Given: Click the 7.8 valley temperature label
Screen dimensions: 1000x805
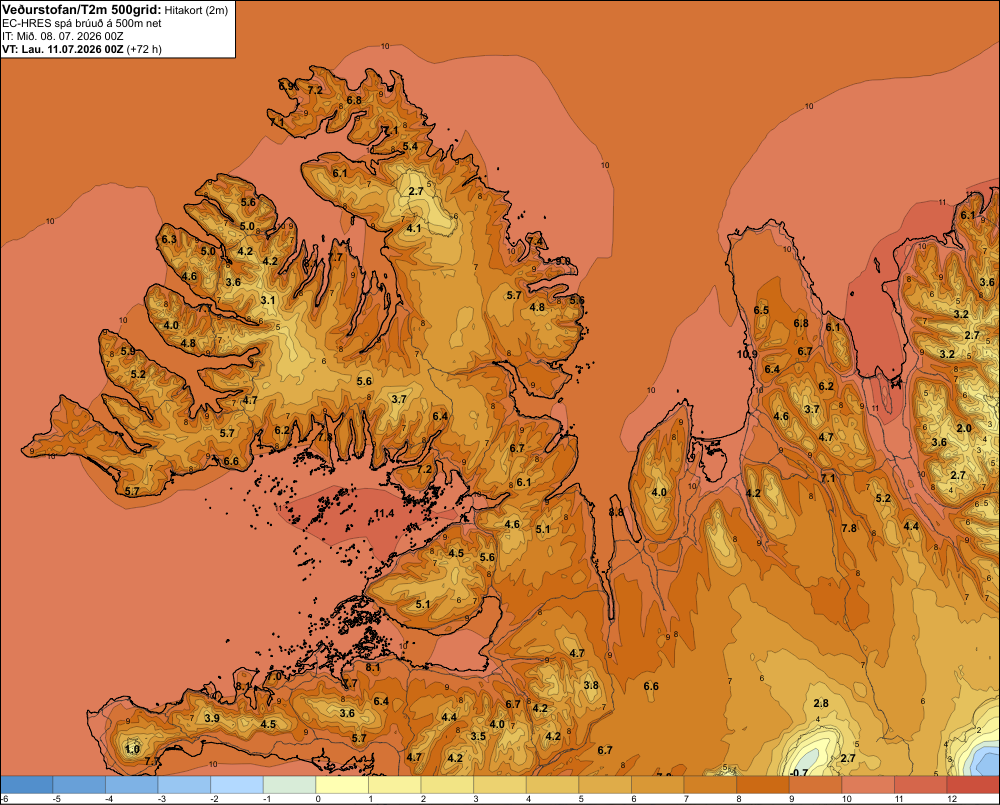Looking at the screenshot, I should click(x=849, y=528).
